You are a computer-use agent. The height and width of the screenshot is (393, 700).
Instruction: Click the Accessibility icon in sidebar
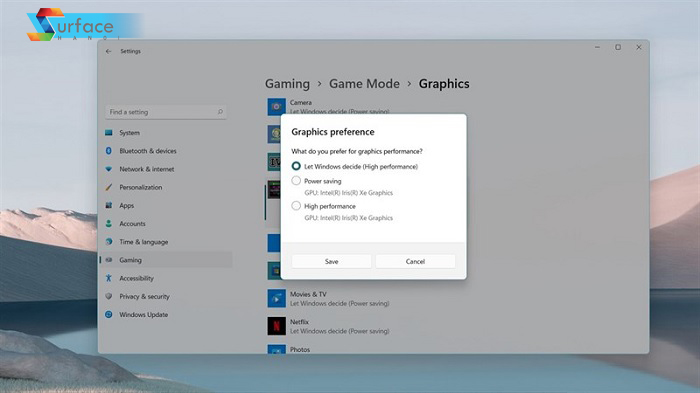108,278
